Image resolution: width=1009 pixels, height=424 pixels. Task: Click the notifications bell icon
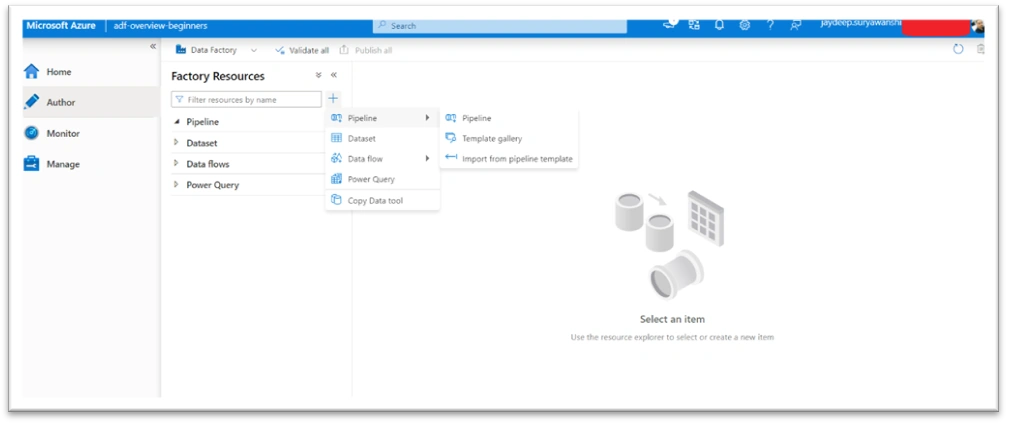[719, 25]
